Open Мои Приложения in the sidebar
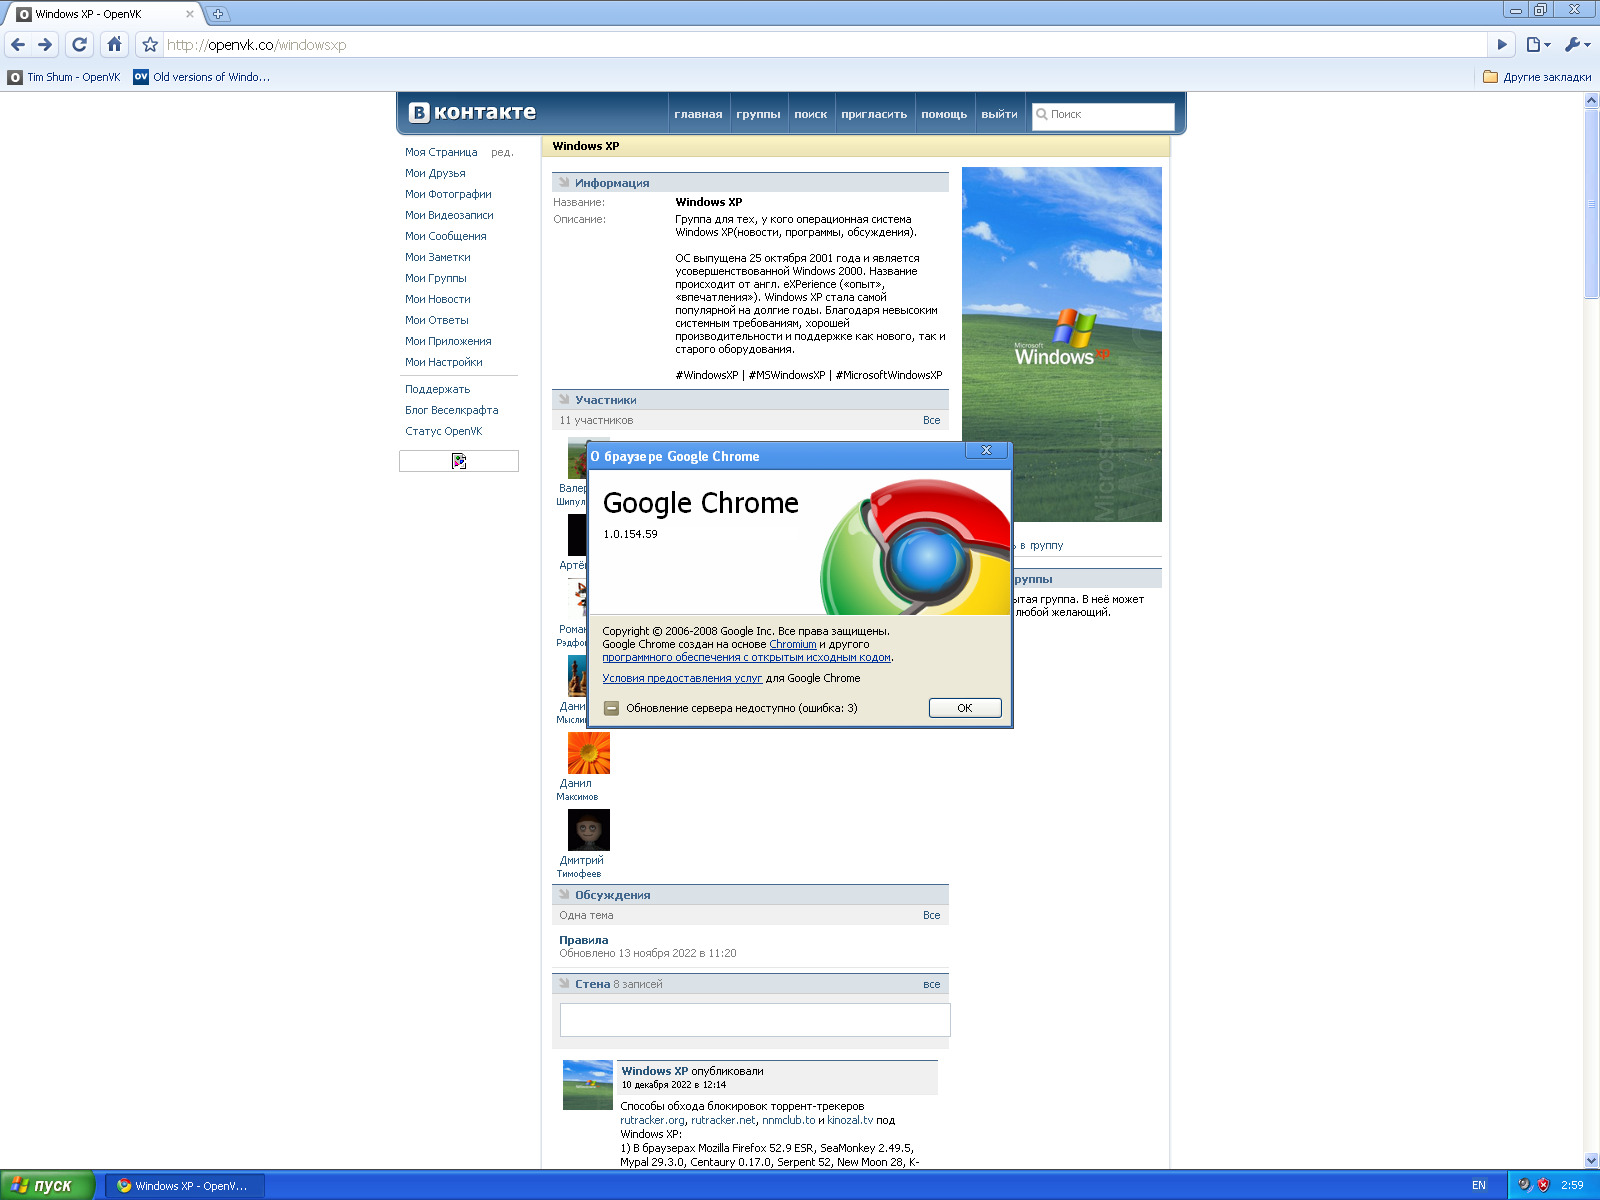Image resolution: width=1600 pixels, height=1200 pixels. click(x=448, y=341)
